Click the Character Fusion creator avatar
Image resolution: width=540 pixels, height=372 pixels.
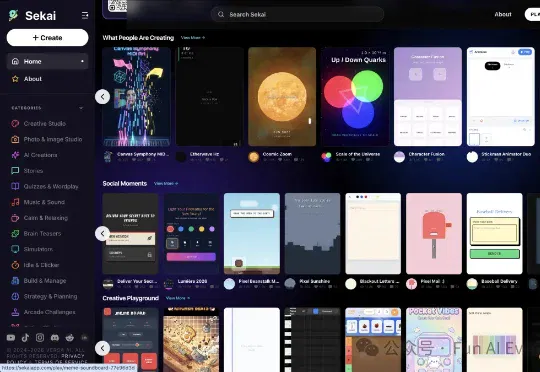[x=399, y=157]
